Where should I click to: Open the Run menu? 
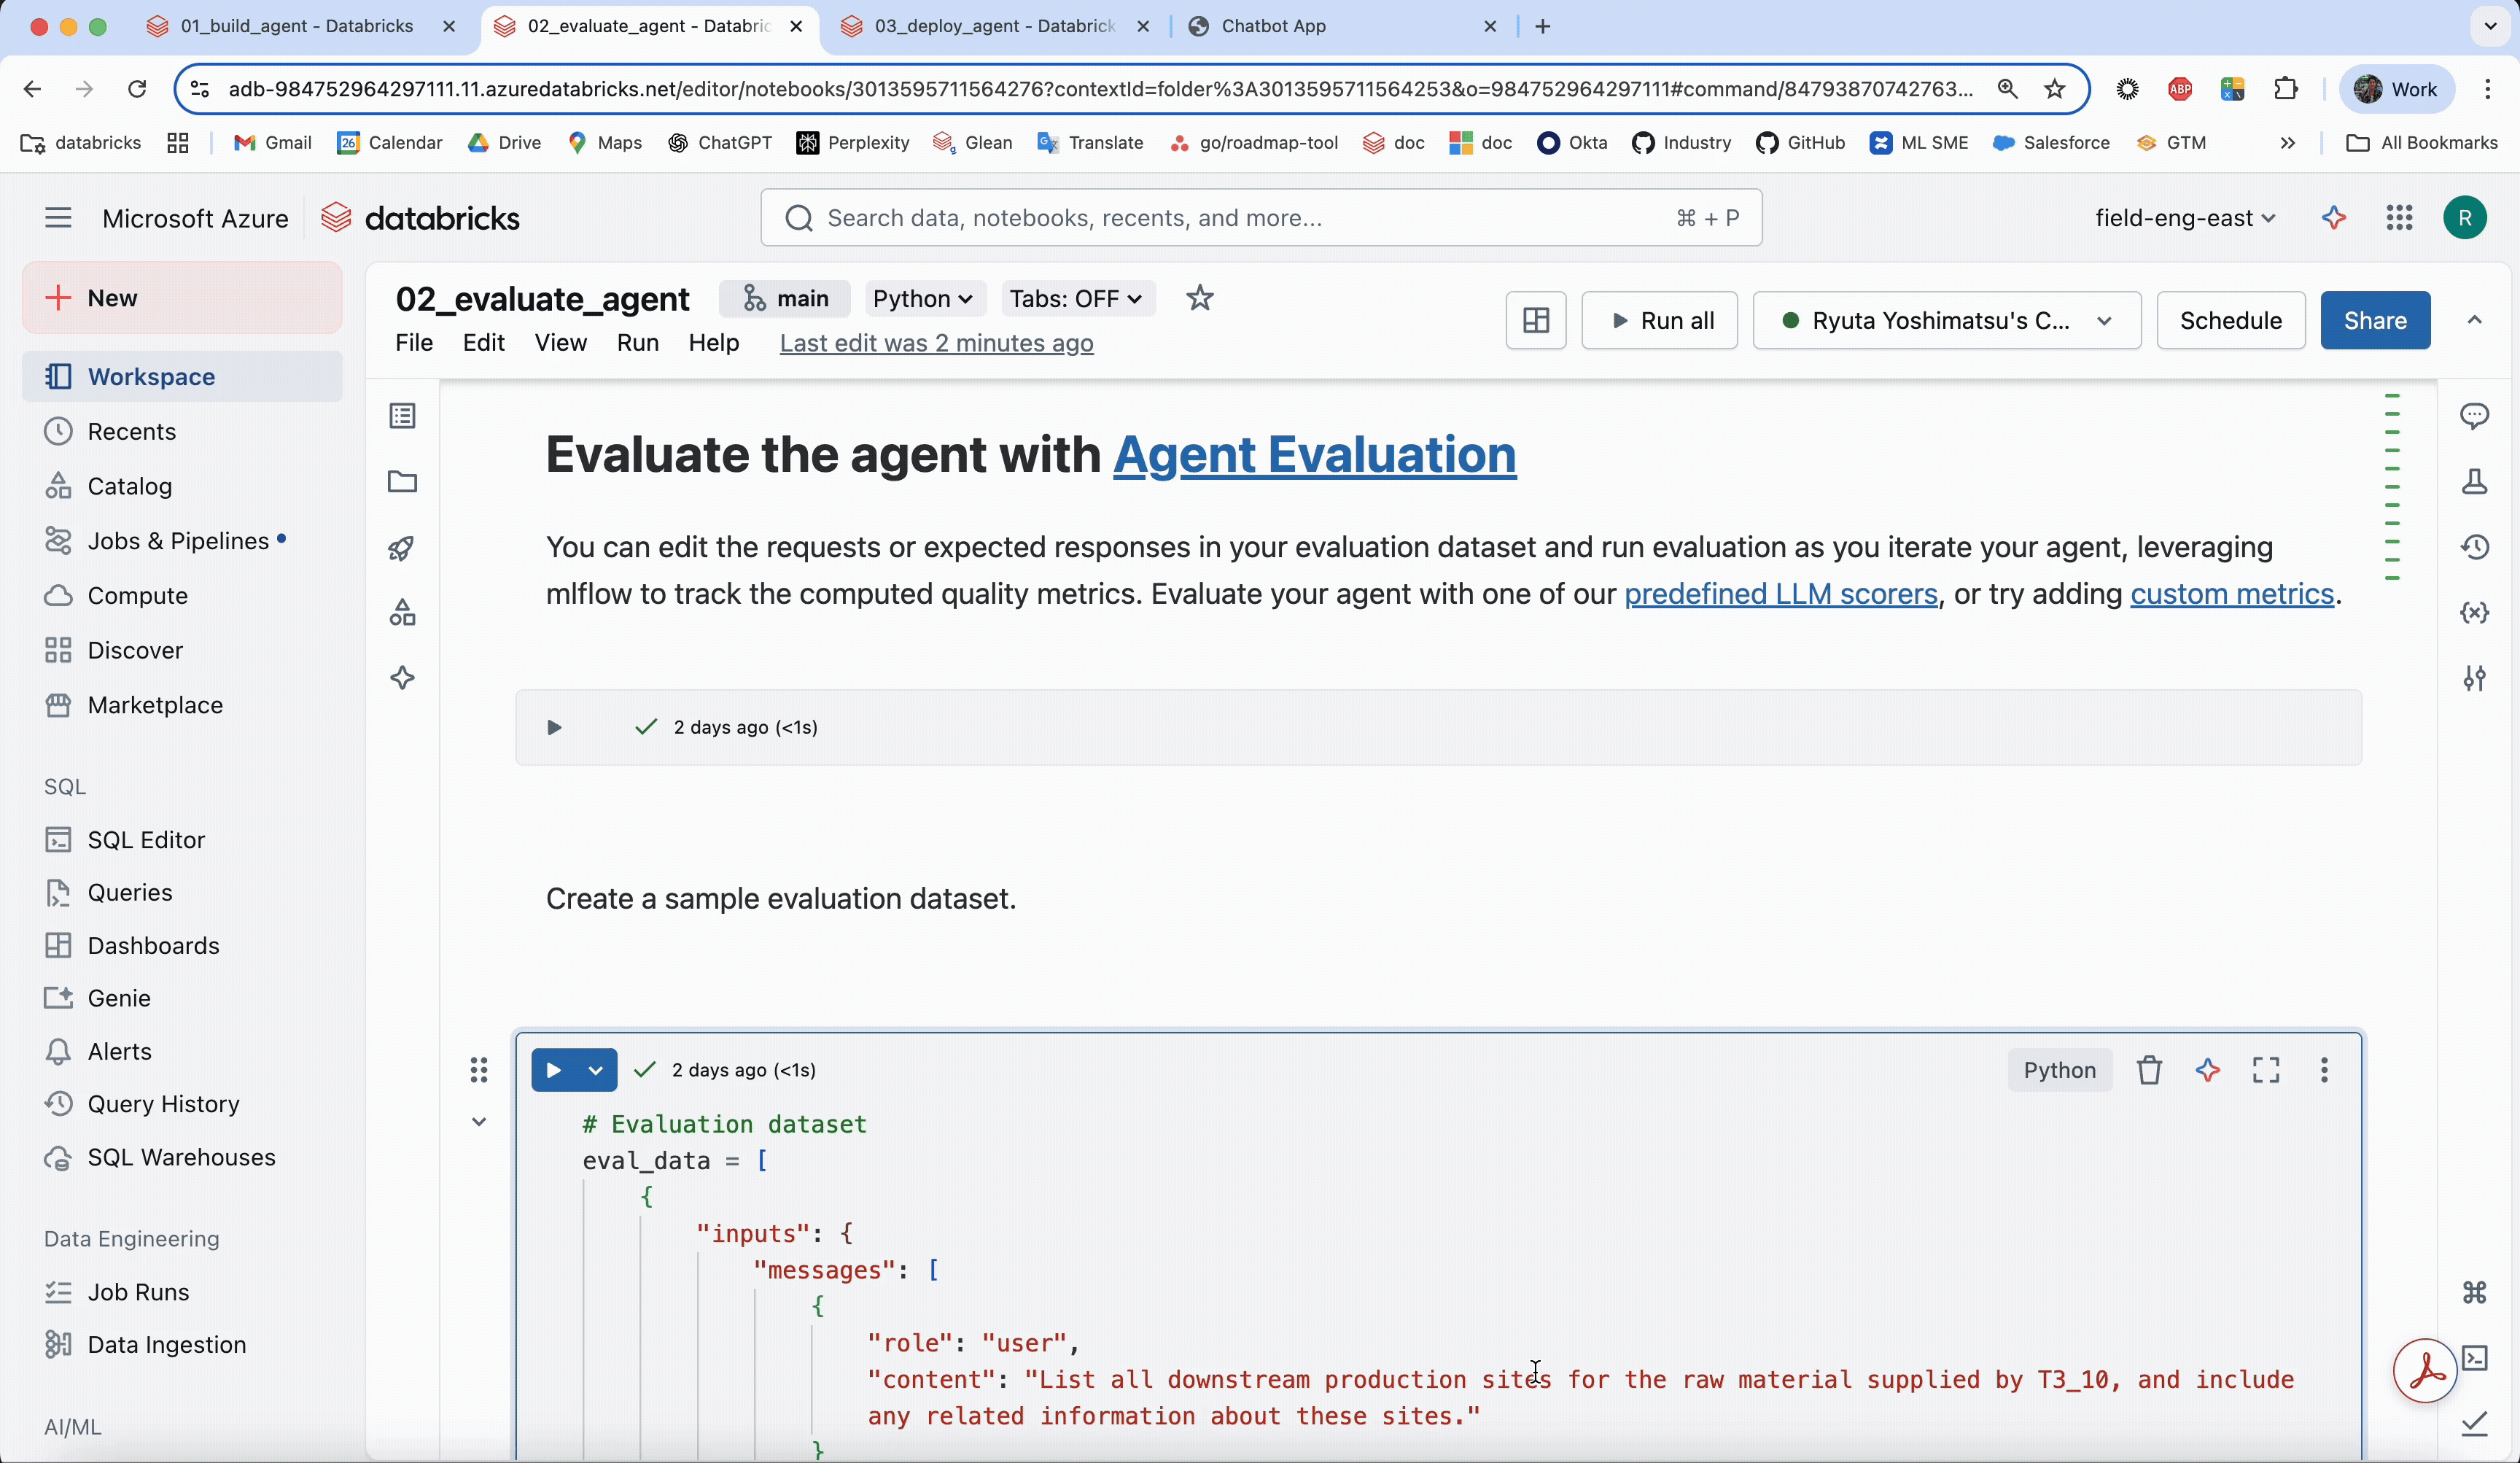click(637, 343)
